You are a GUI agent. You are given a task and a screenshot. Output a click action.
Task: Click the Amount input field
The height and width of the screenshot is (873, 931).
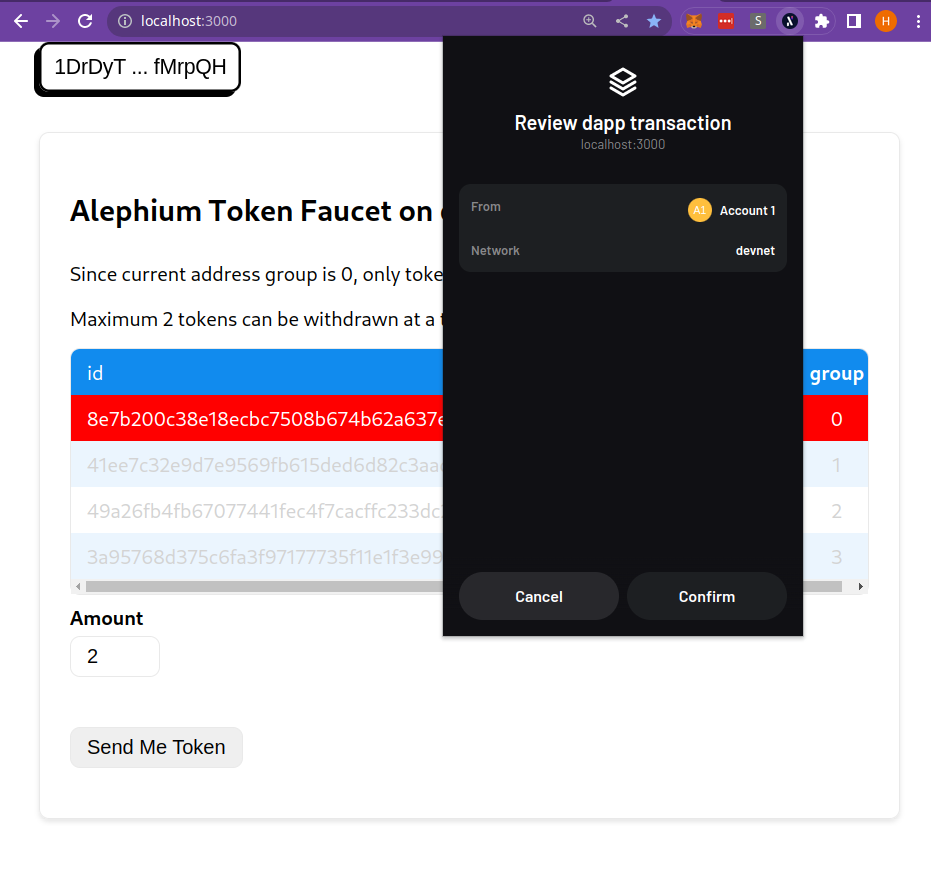point(115,656)
